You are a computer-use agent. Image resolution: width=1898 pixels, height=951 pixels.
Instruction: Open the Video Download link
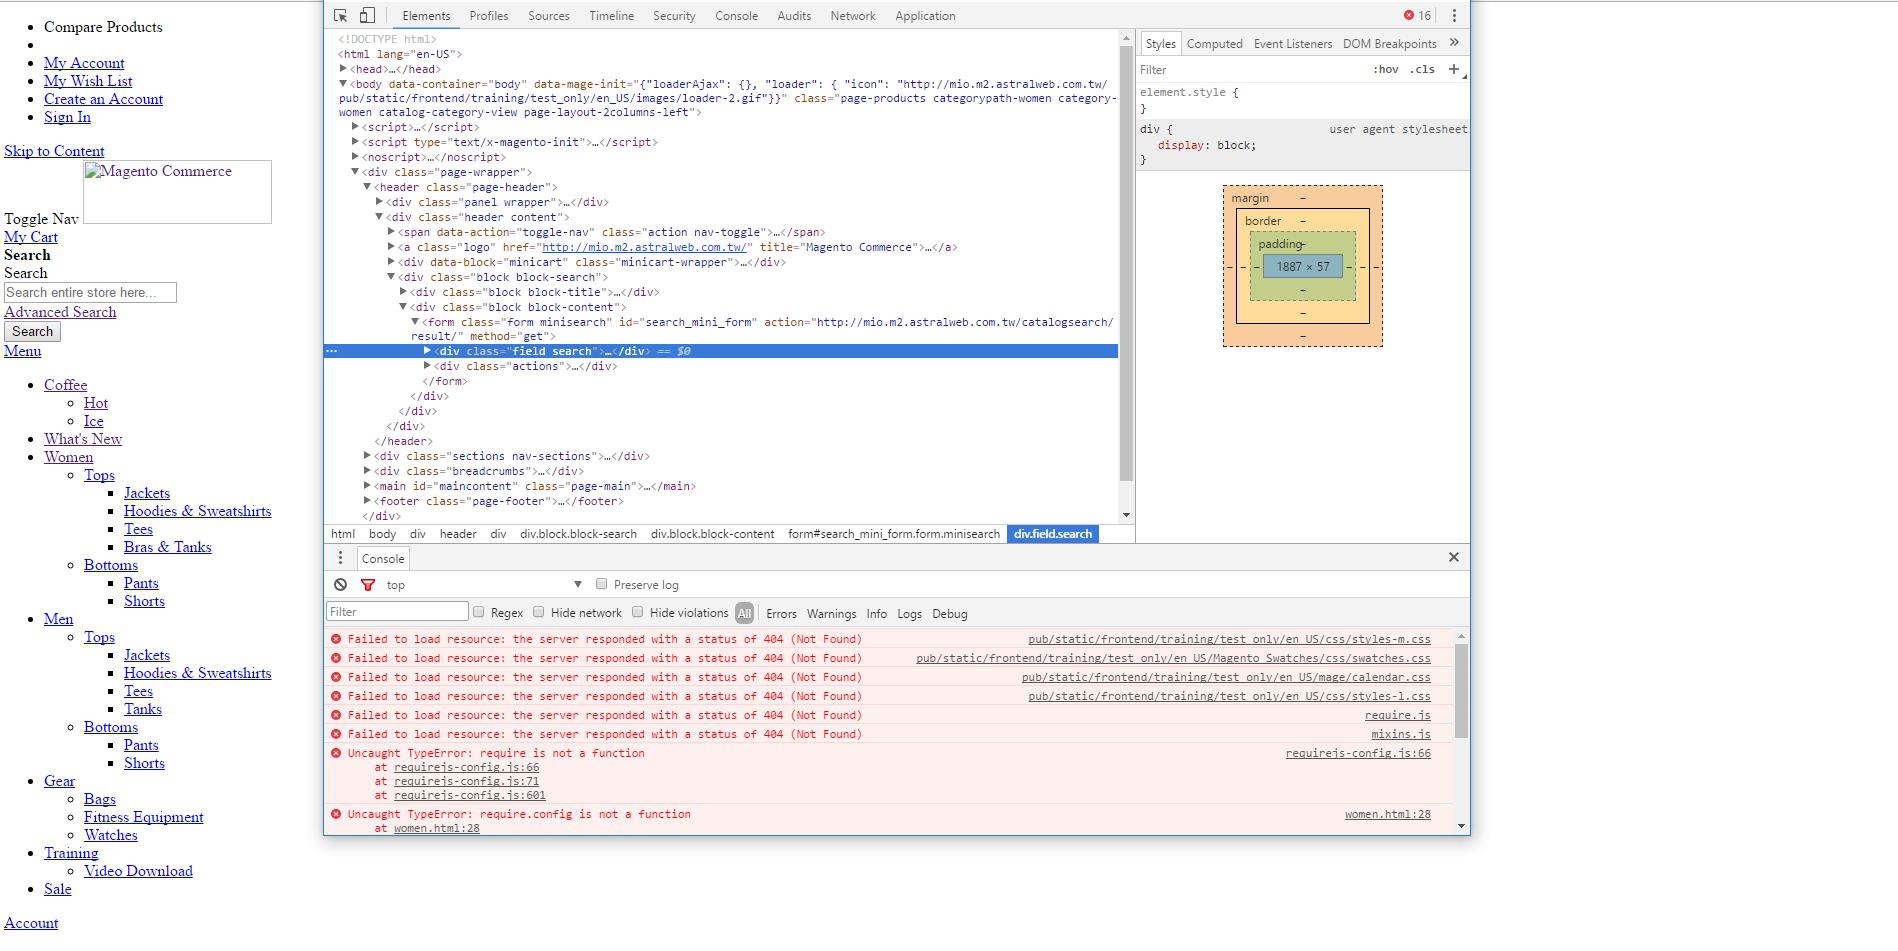click(138, 871)
